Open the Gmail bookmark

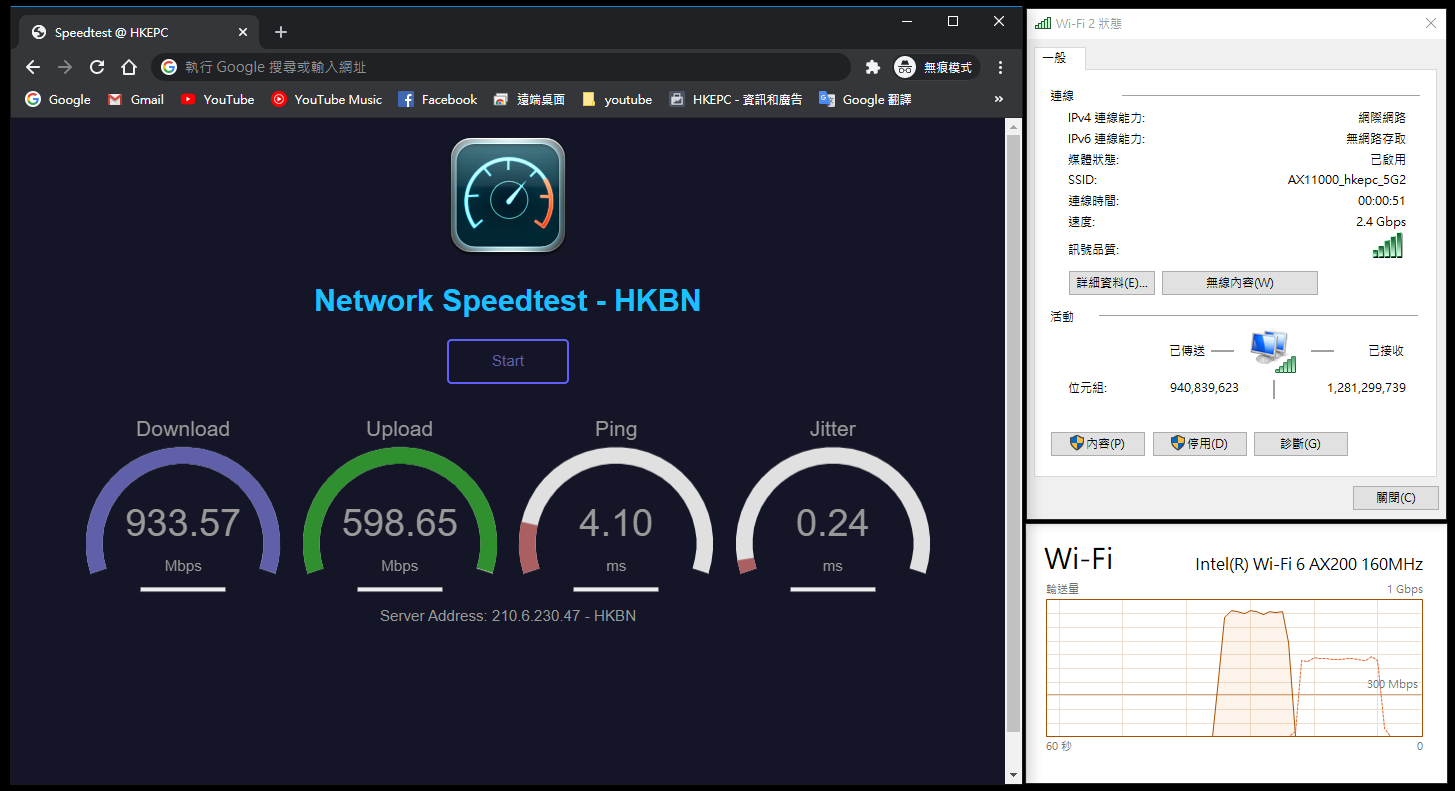click(x=136, y=99)
